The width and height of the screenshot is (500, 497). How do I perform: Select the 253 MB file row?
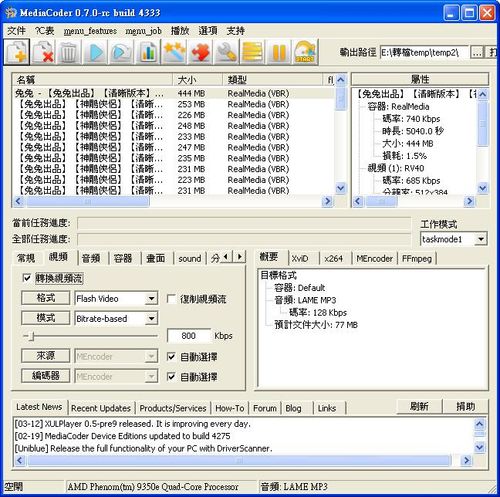coord(173,104)
